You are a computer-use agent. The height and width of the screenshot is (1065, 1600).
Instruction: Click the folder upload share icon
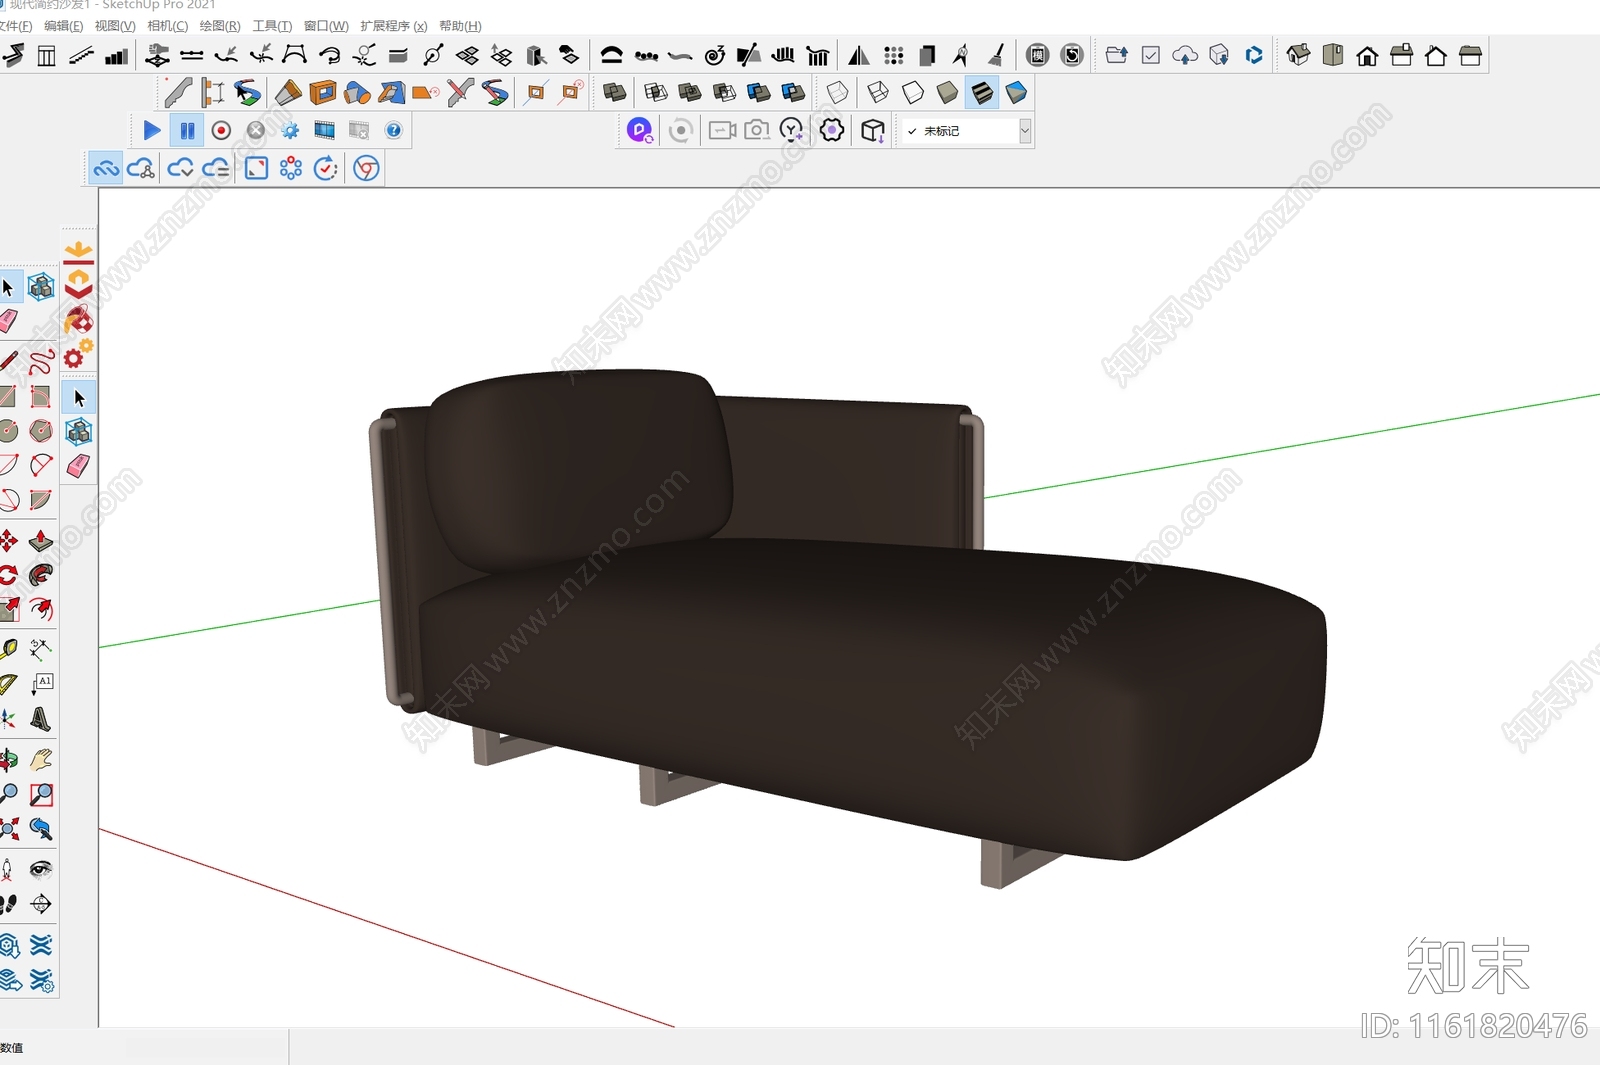coord(1117,55)
